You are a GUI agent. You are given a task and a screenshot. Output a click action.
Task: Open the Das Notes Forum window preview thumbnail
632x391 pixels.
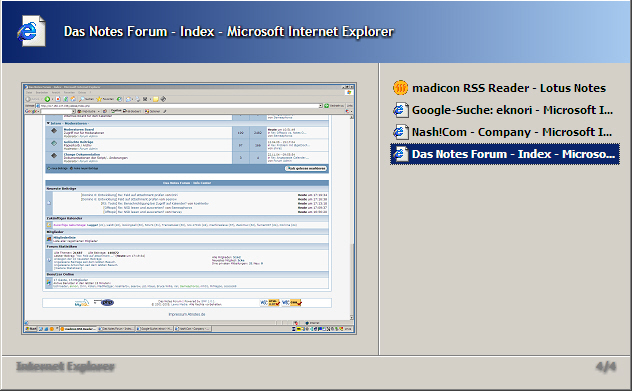pos(189,208)
